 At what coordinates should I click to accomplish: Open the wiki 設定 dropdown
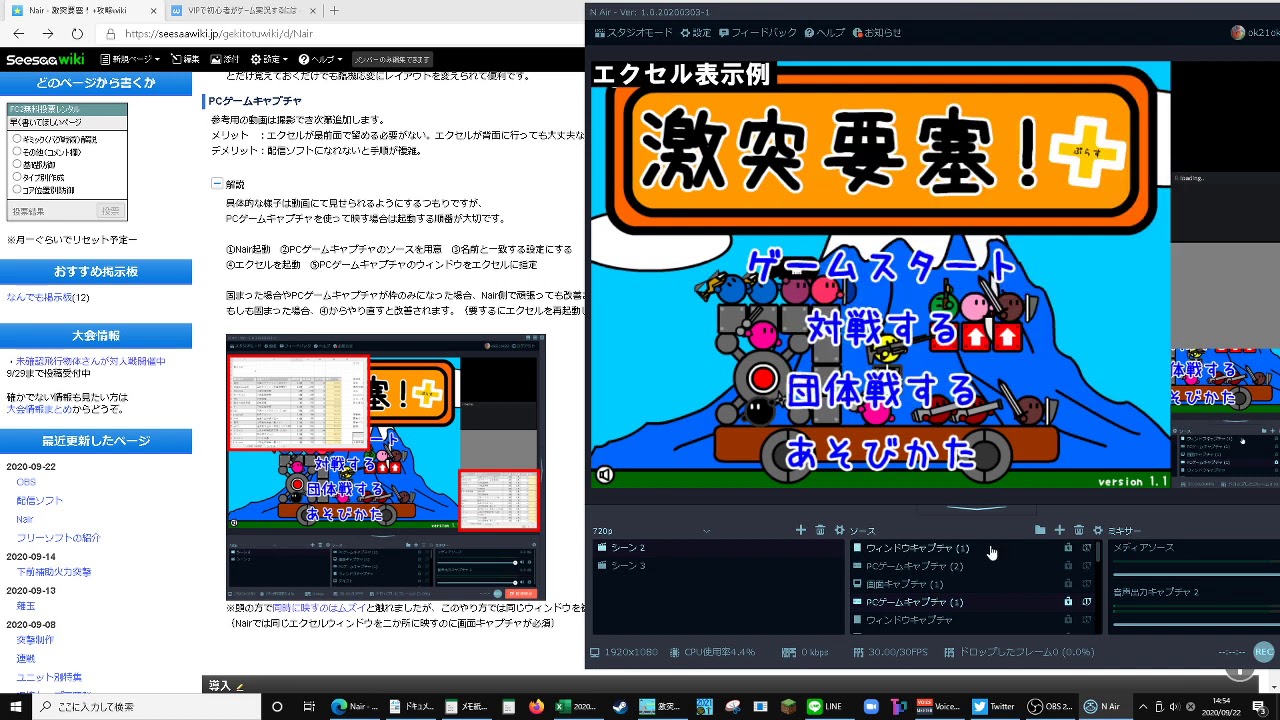coord(269,60)
